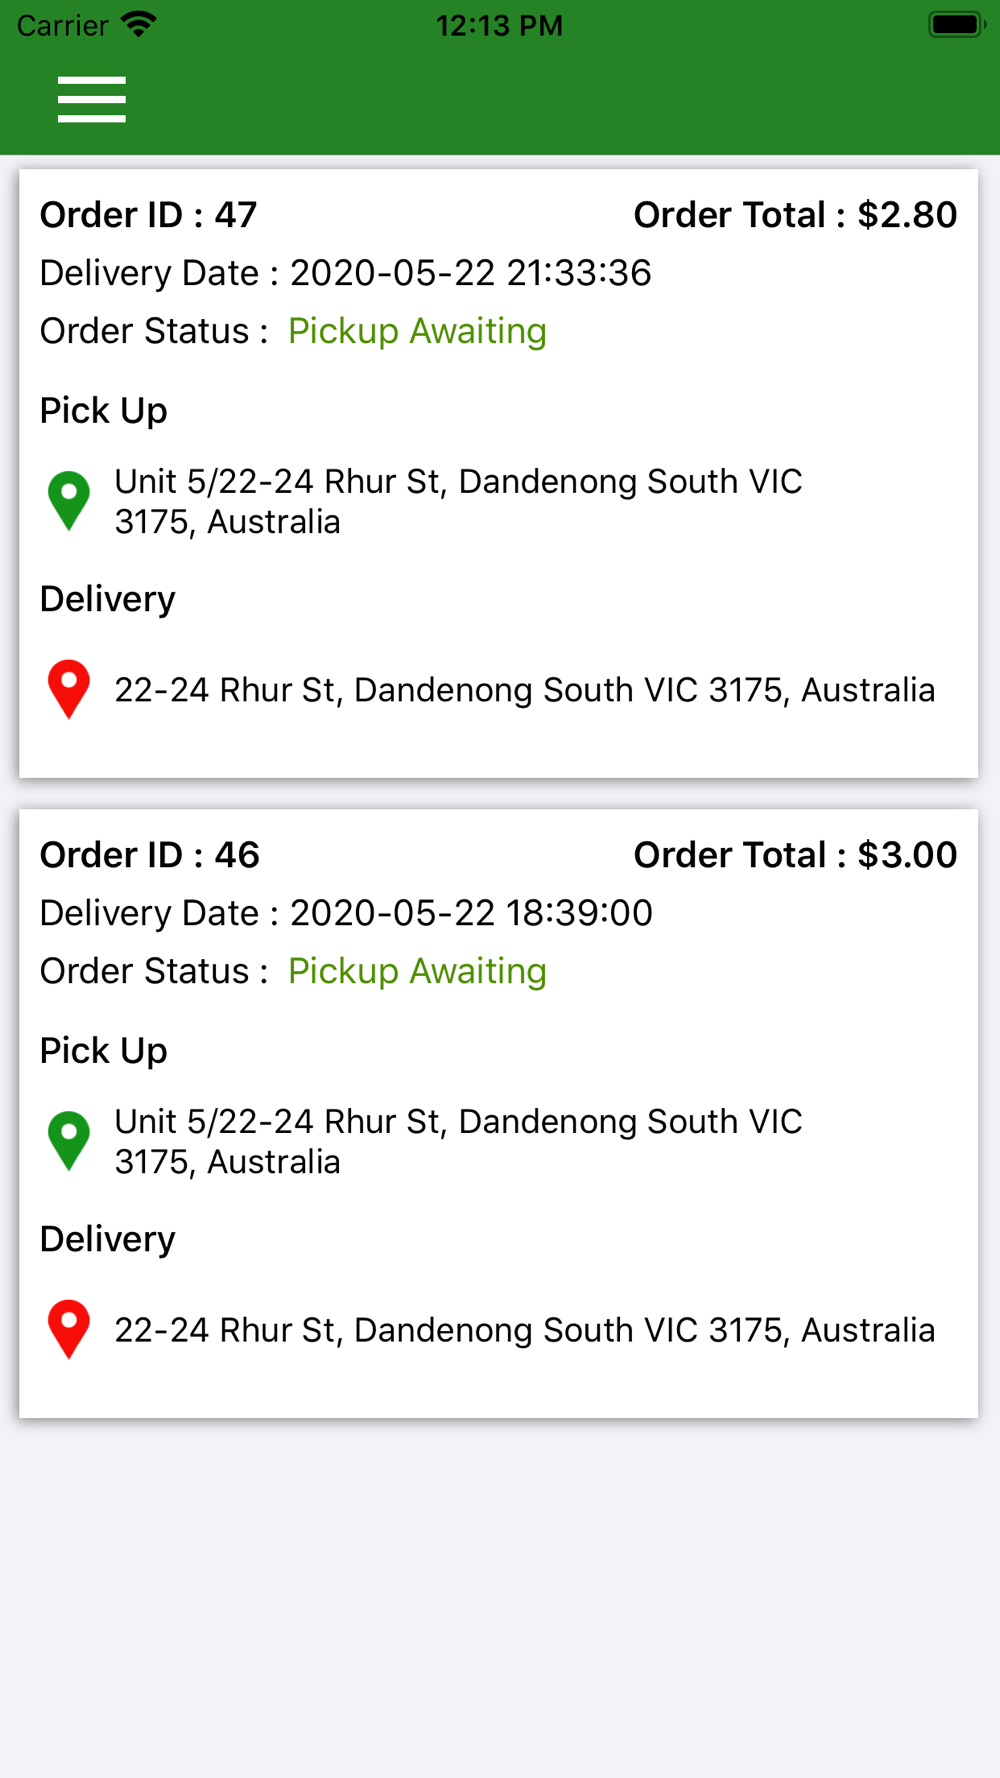Tap green pickup pin for order 47
Screen dimensions: 1000x1778
click(x=69, y=499)
